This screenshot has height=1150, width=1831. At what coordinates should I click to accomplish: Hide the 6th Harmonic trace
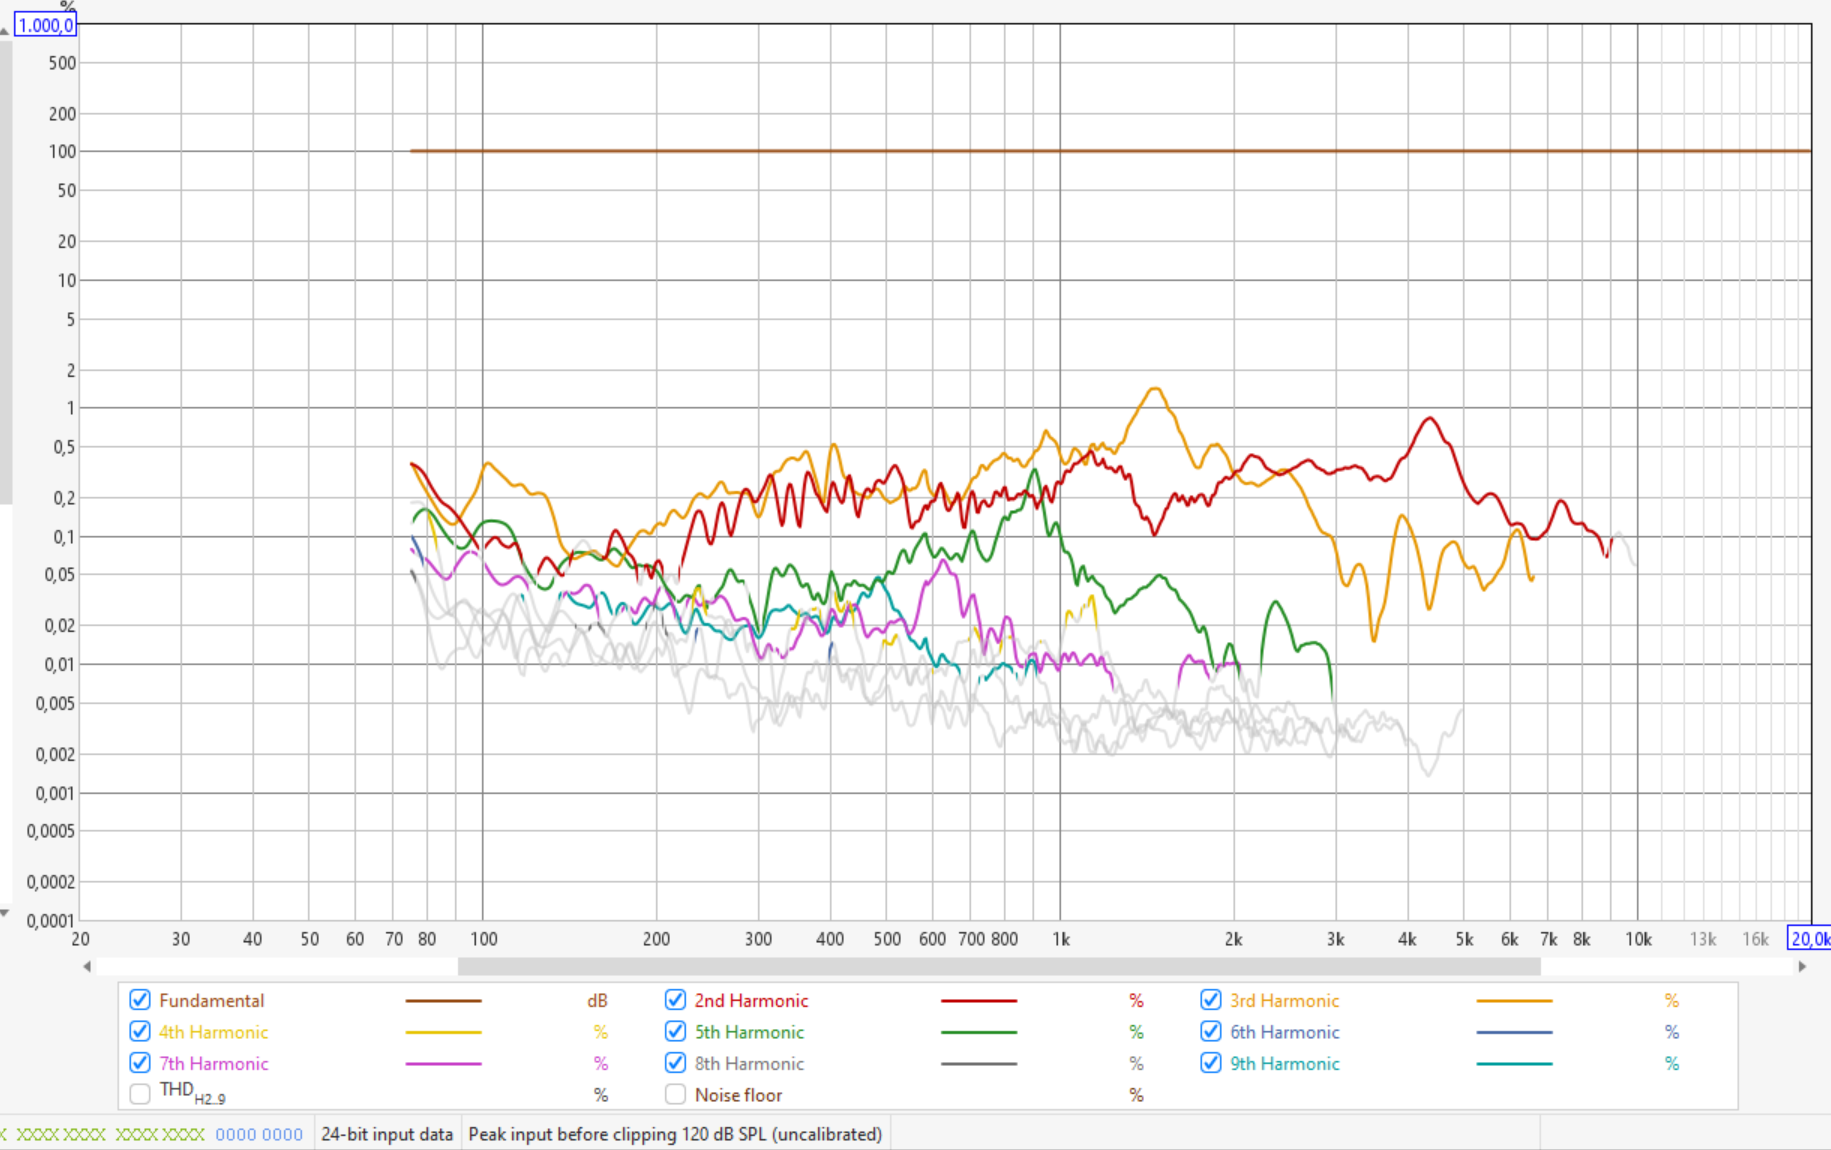pos(1210,1032)
